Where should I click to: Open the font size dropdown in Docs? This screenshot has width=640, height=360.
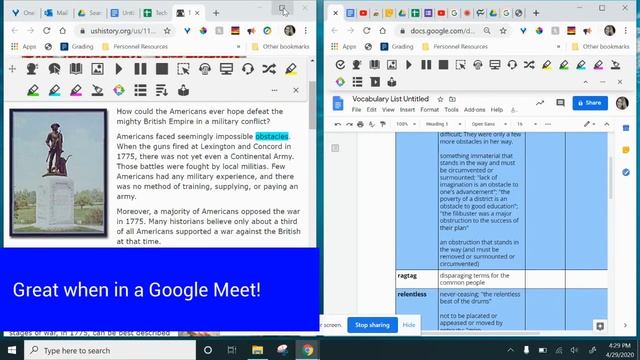click(526, 124)
